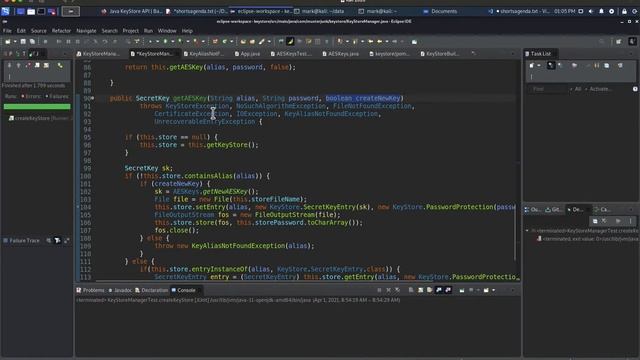Viewport: 640px width, 360px height.
Task: Click the Search flashlight toolbar icon
Action: tap(262, 41)
